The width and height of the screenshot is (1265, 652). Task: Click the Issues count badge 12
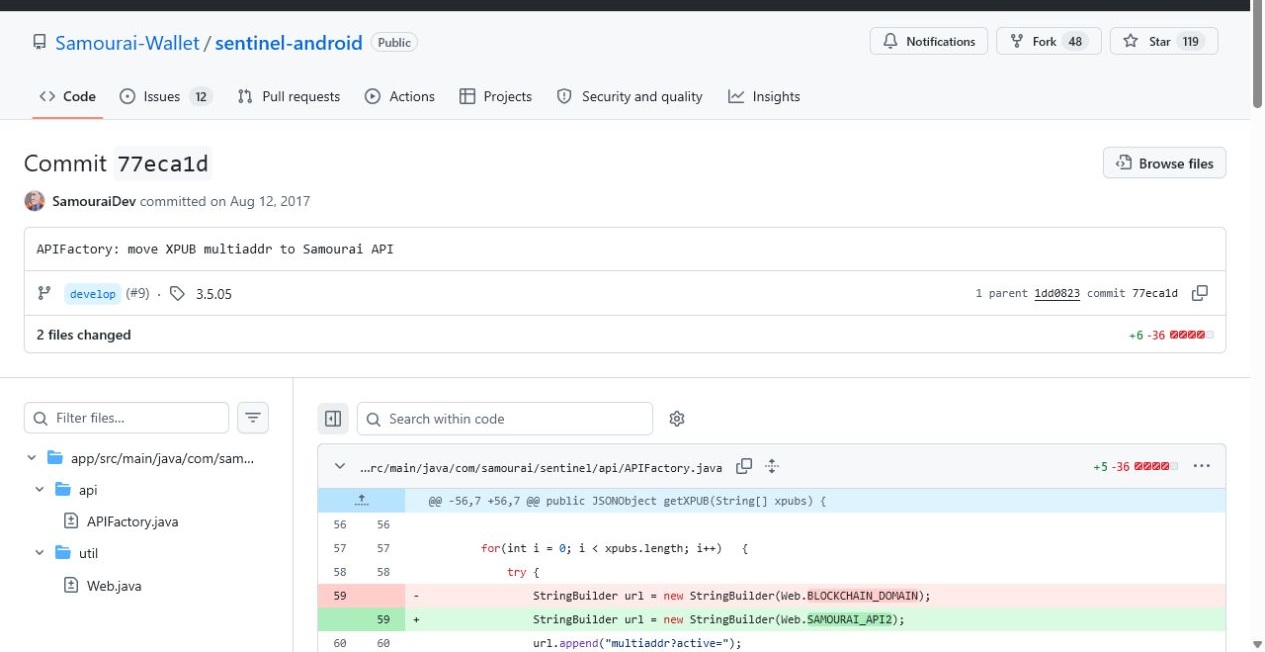[201, 97]
